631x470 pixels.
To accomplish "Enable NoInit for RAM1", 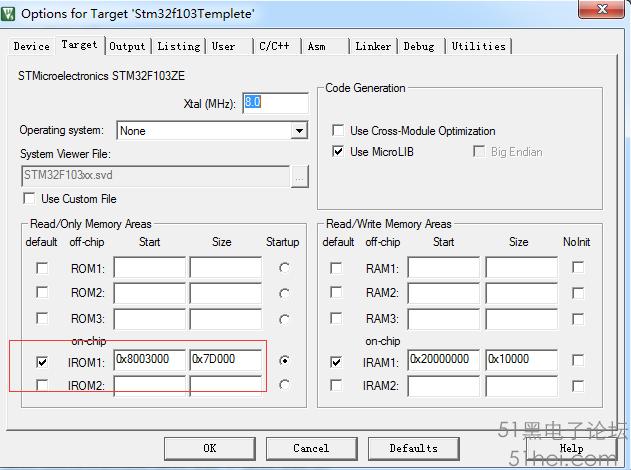I will click(578, 267).
